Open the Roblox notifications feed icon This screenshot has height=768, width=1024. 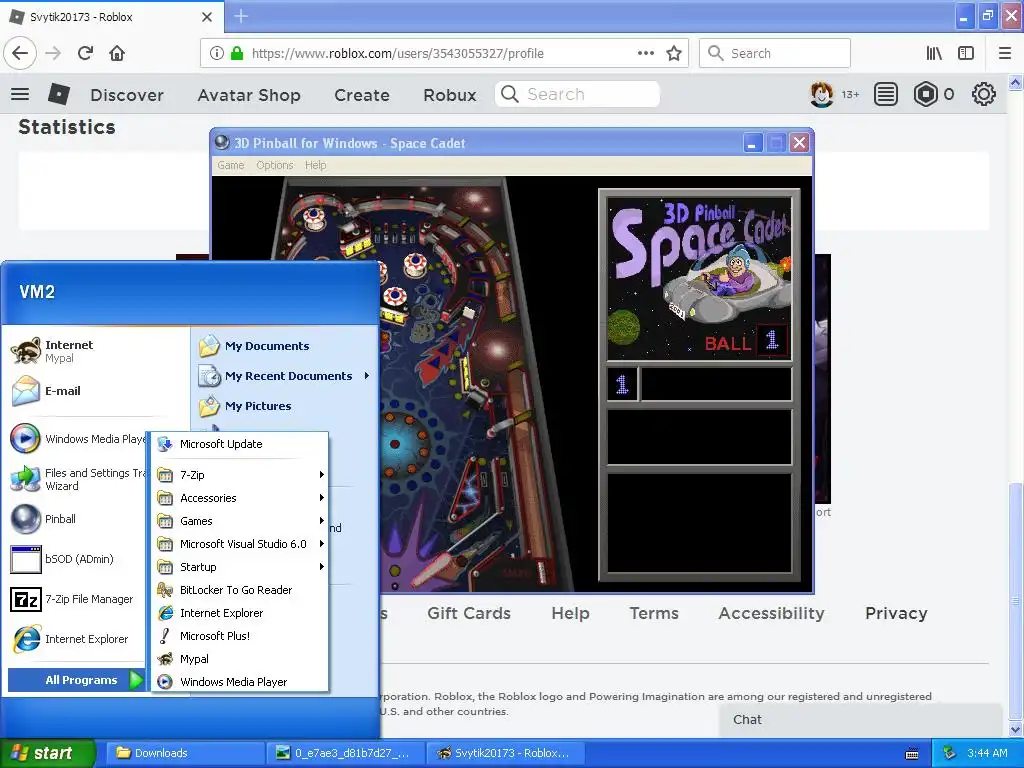(886, 95)
